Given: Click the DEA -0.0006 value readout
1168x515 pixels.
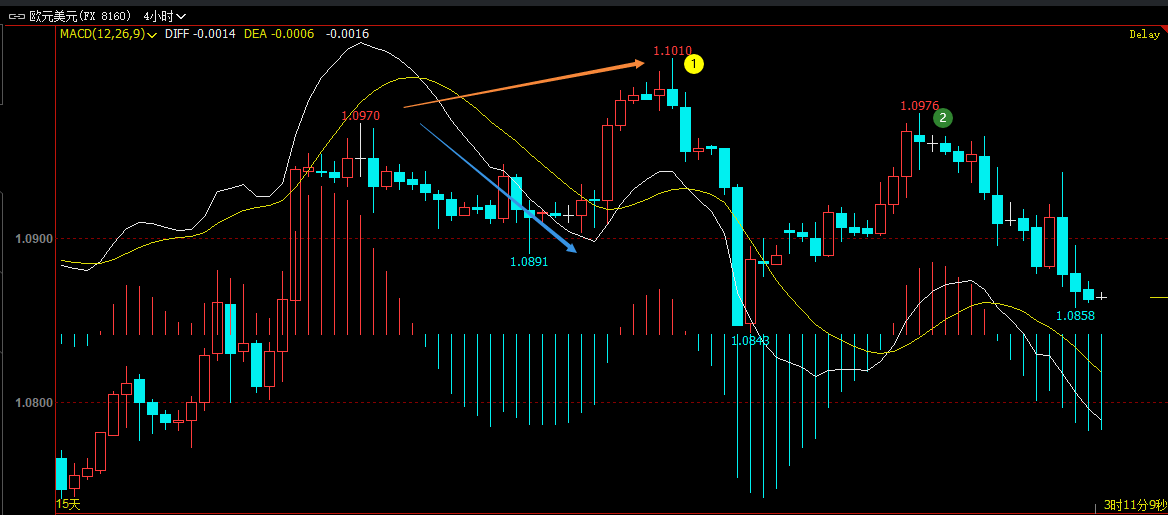Looking at the screenshot, I should click(279, 34).
